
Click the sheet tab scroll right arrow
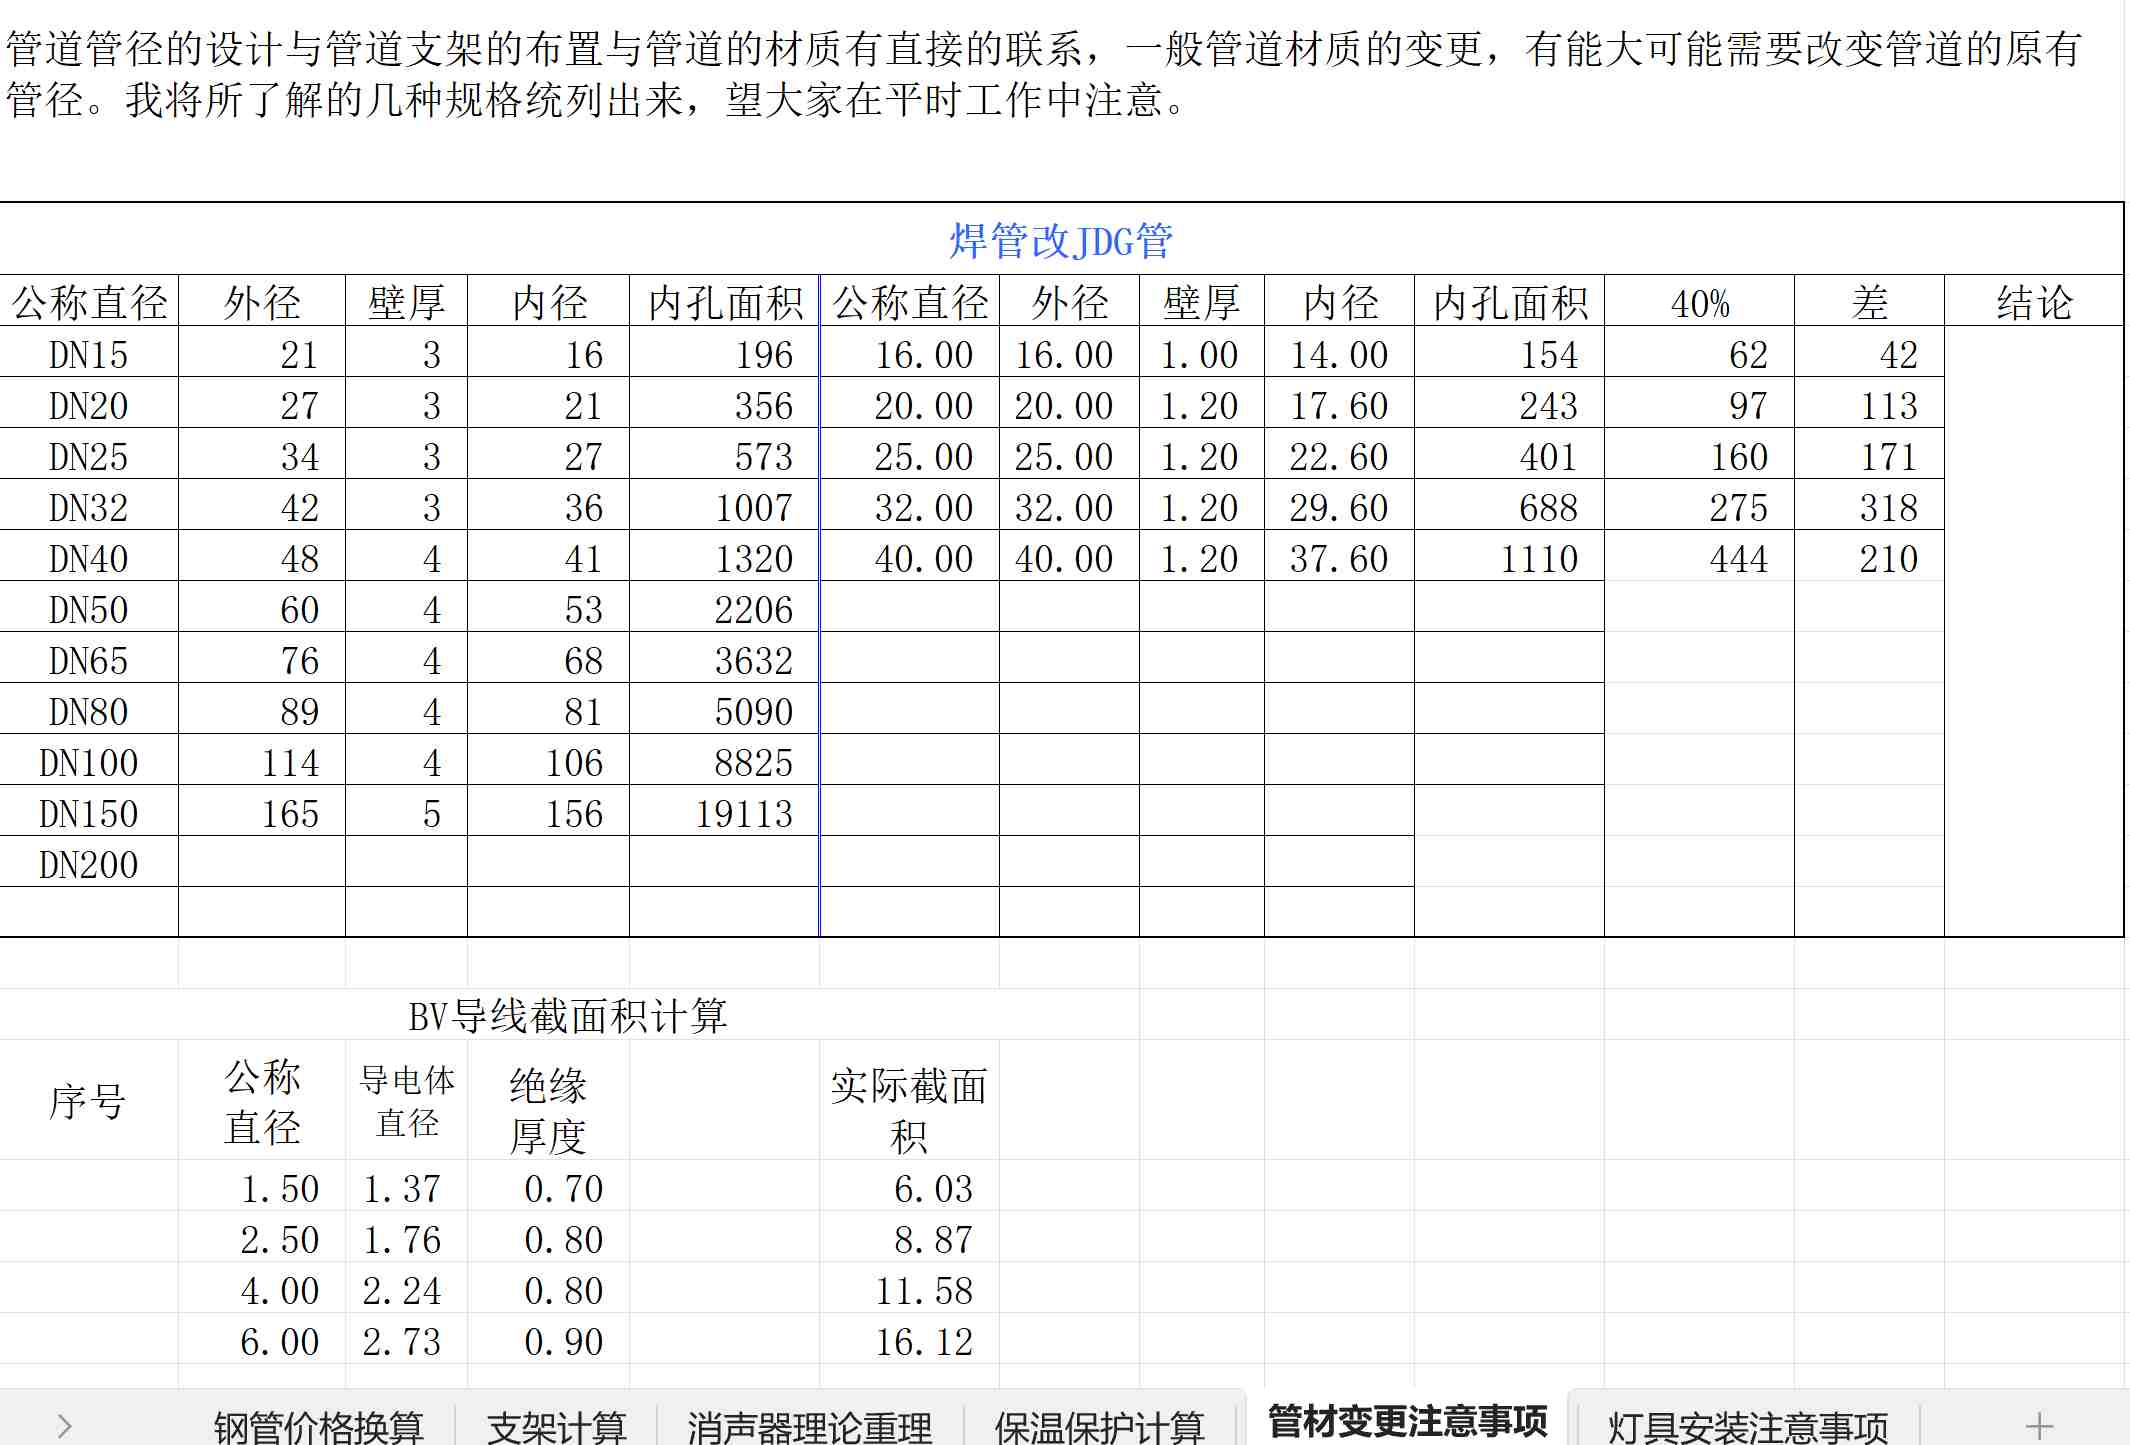(x=65, y=1425)
